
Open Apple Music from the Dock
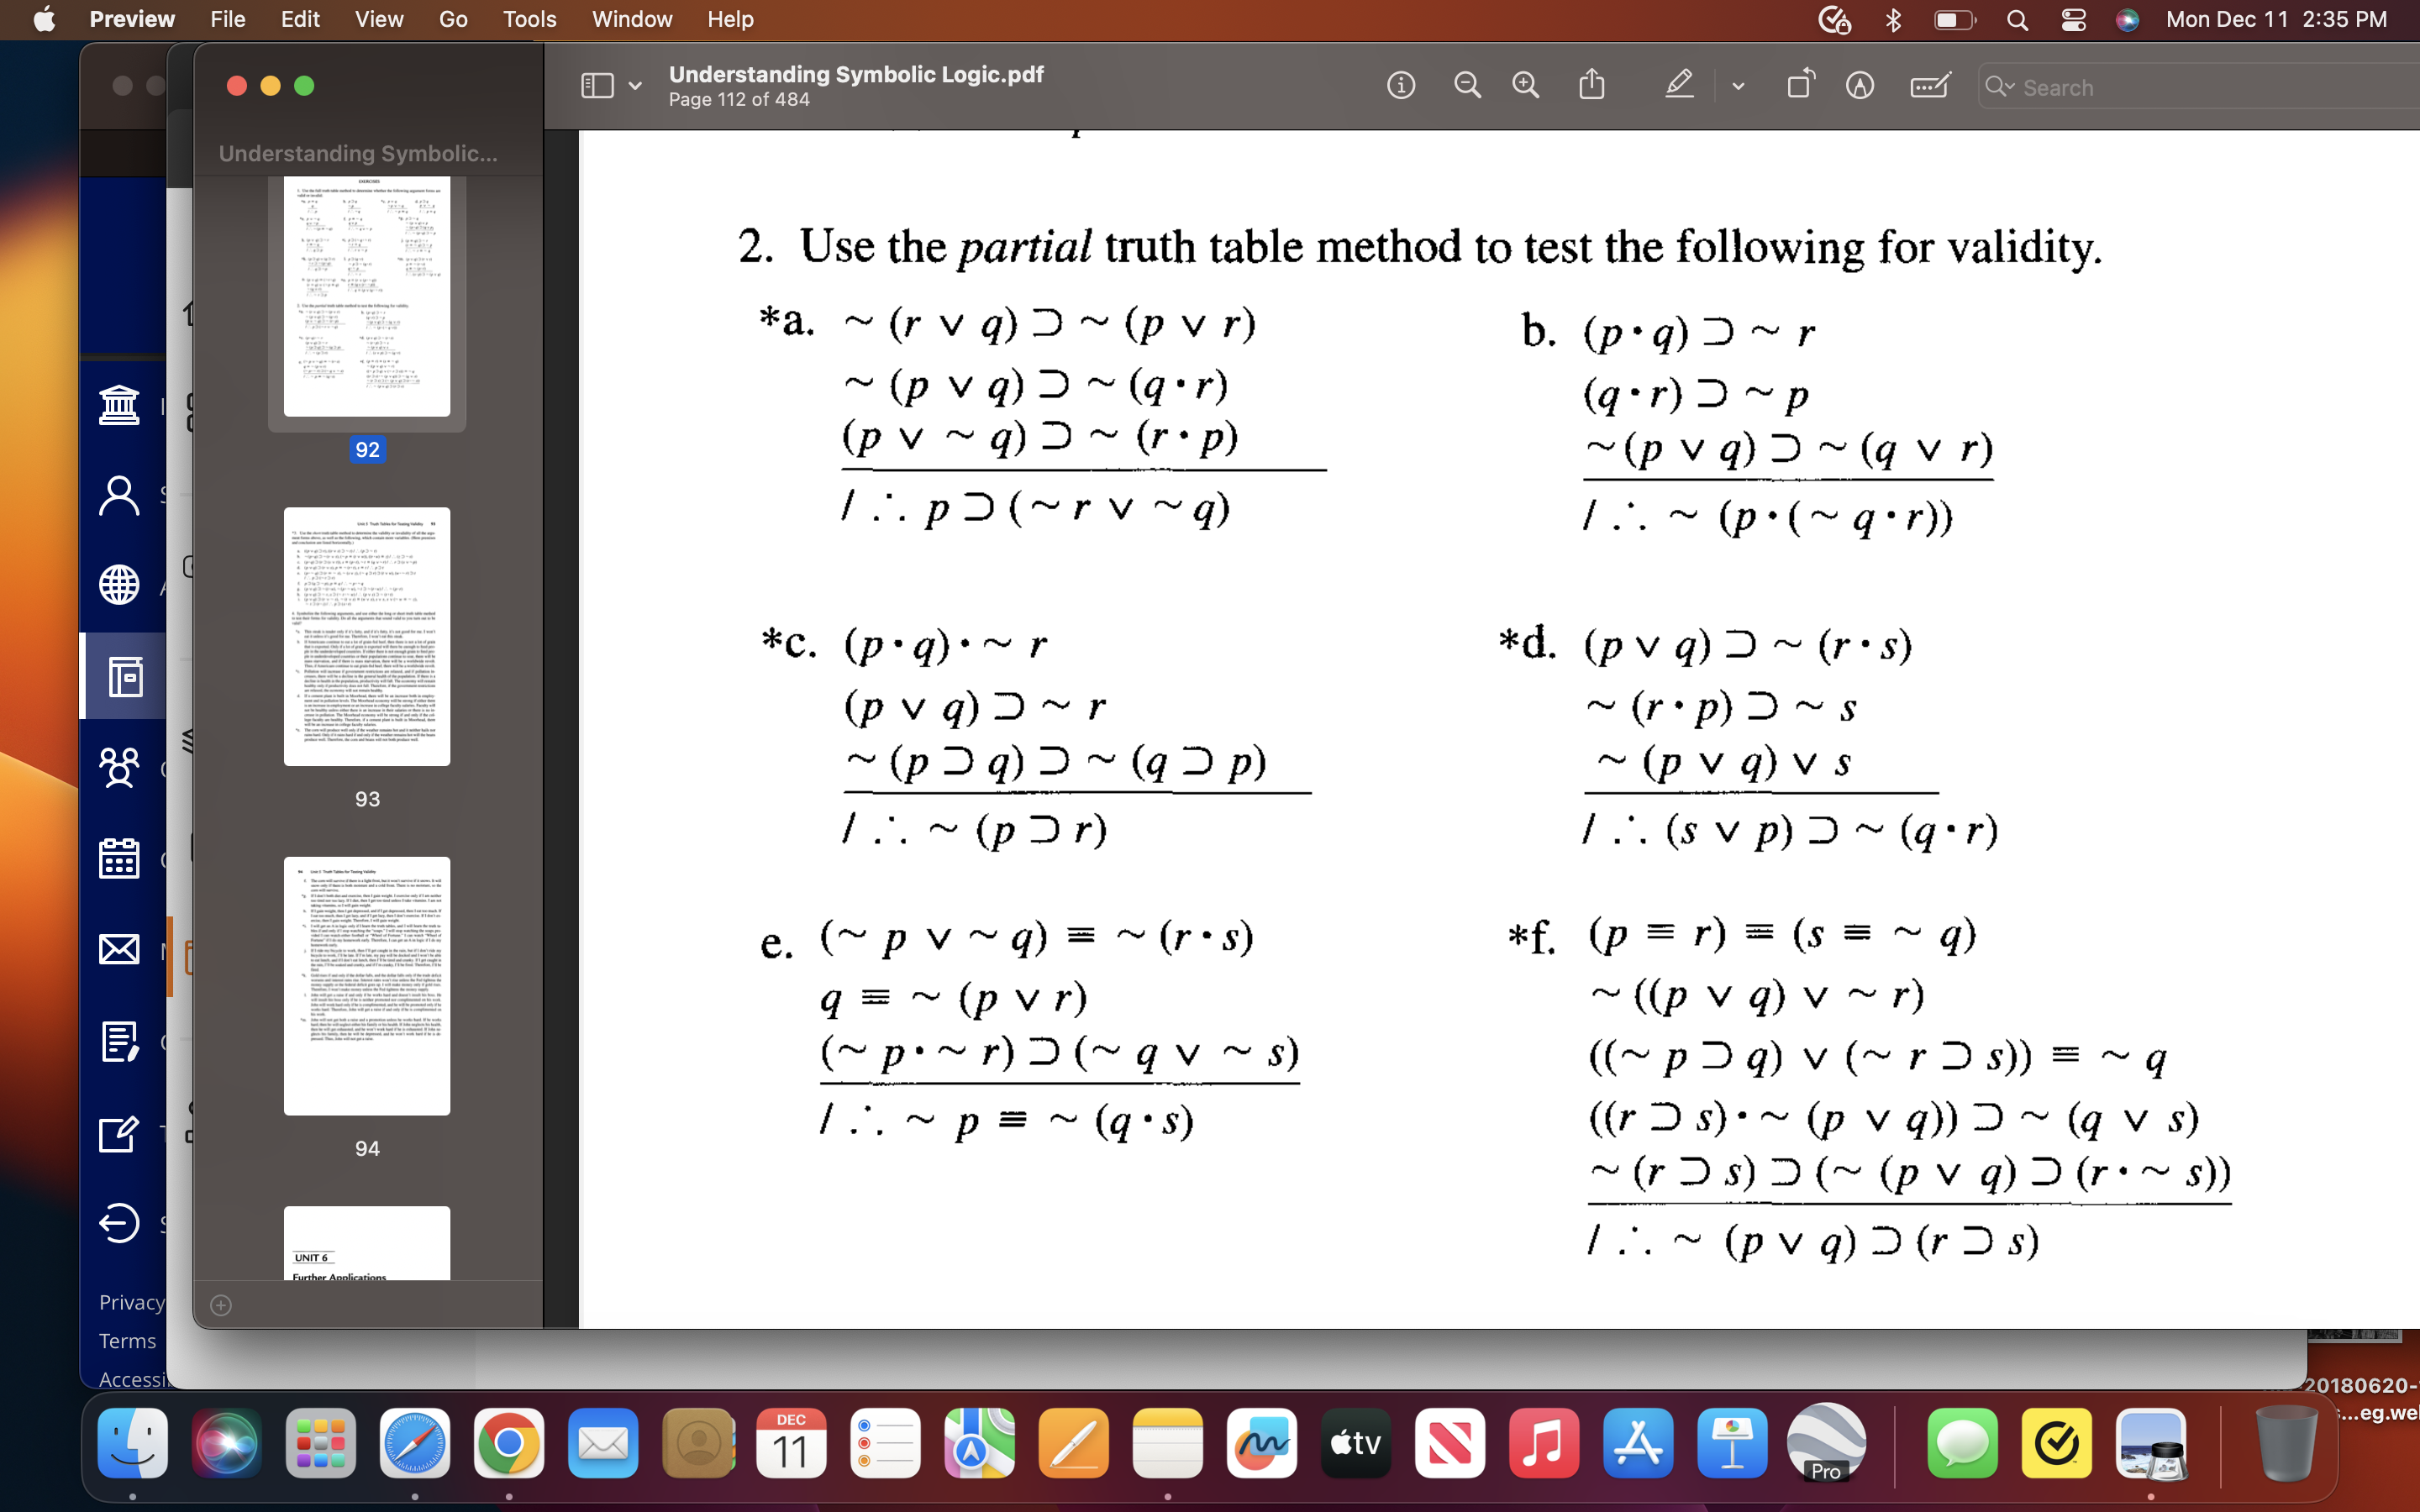coord(1543,1443)
